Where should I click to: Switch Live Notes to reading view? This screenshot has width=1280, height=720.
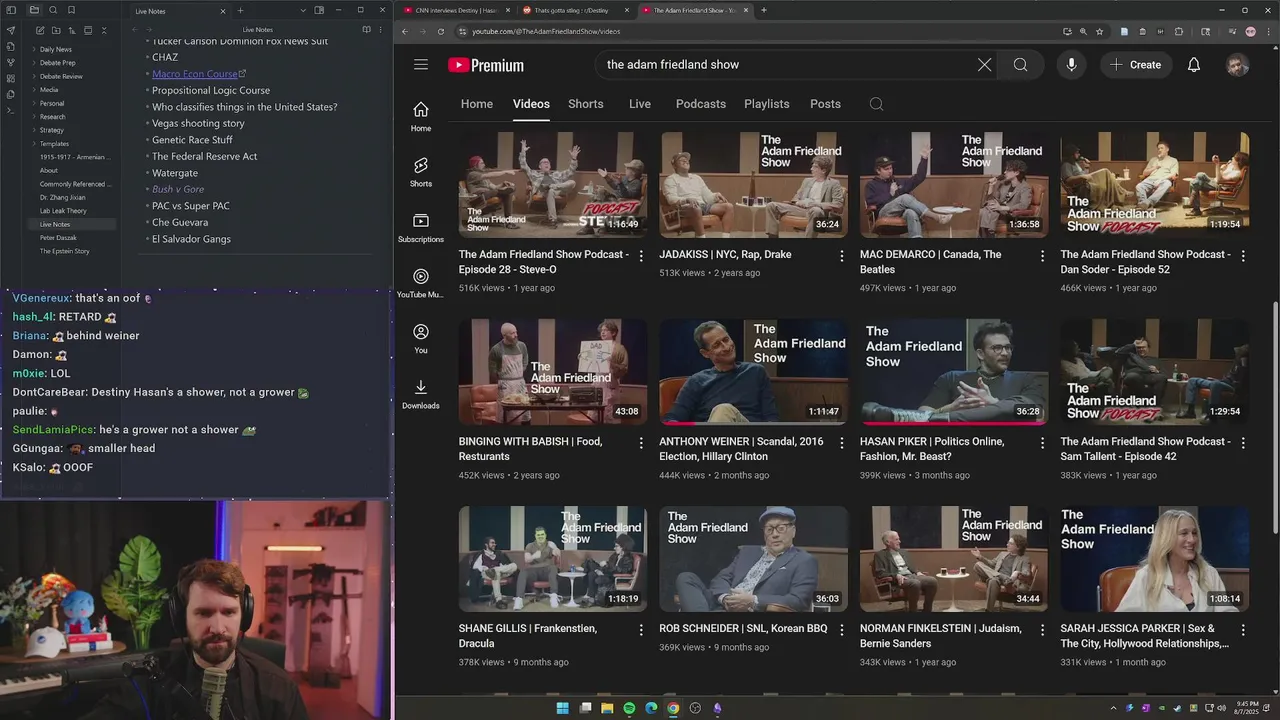click(366, 30)
